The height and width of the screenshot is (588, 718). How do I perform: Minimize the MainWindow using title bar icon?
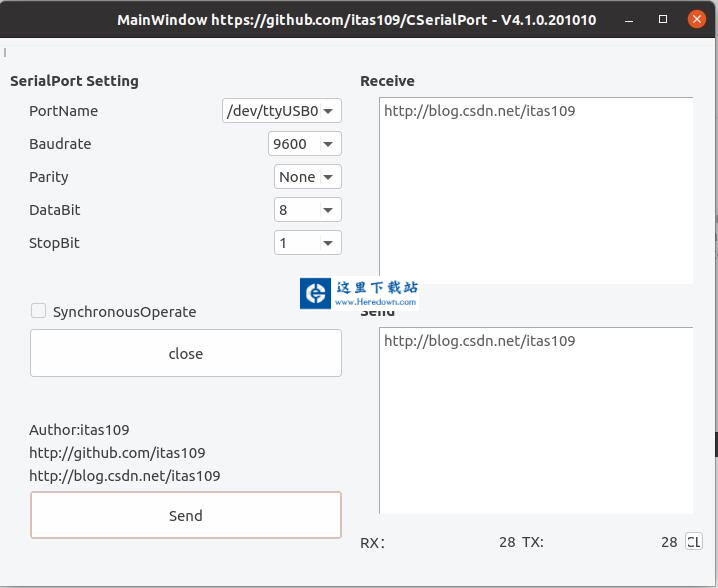[x=627, y=20]
